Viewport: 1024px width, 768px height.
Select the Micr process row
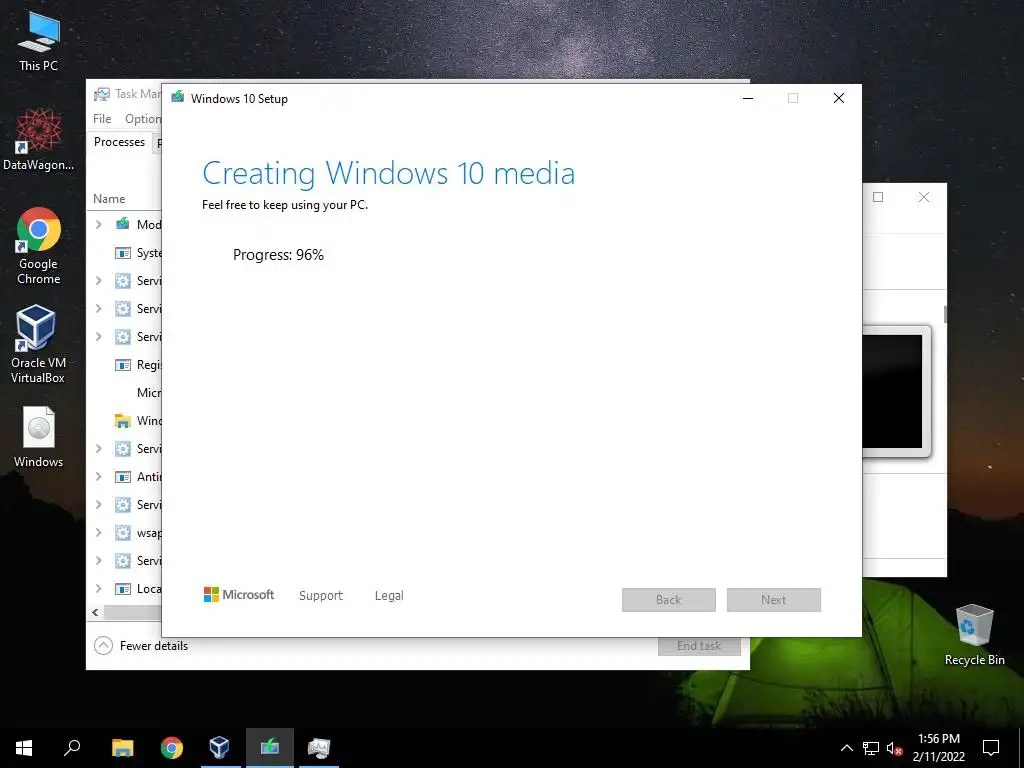pos(124,392)
